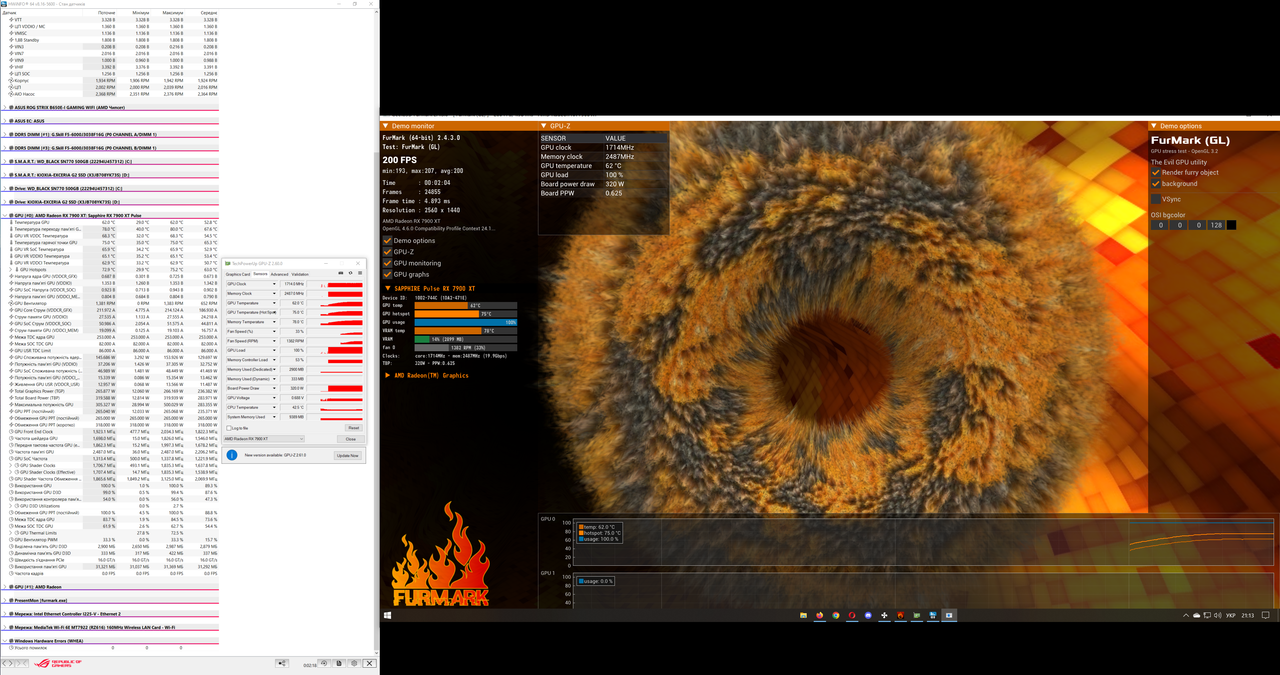Click HWiNFO reset clock icon
This screenshot has height=675, width=1280.
tap(324, 663)
